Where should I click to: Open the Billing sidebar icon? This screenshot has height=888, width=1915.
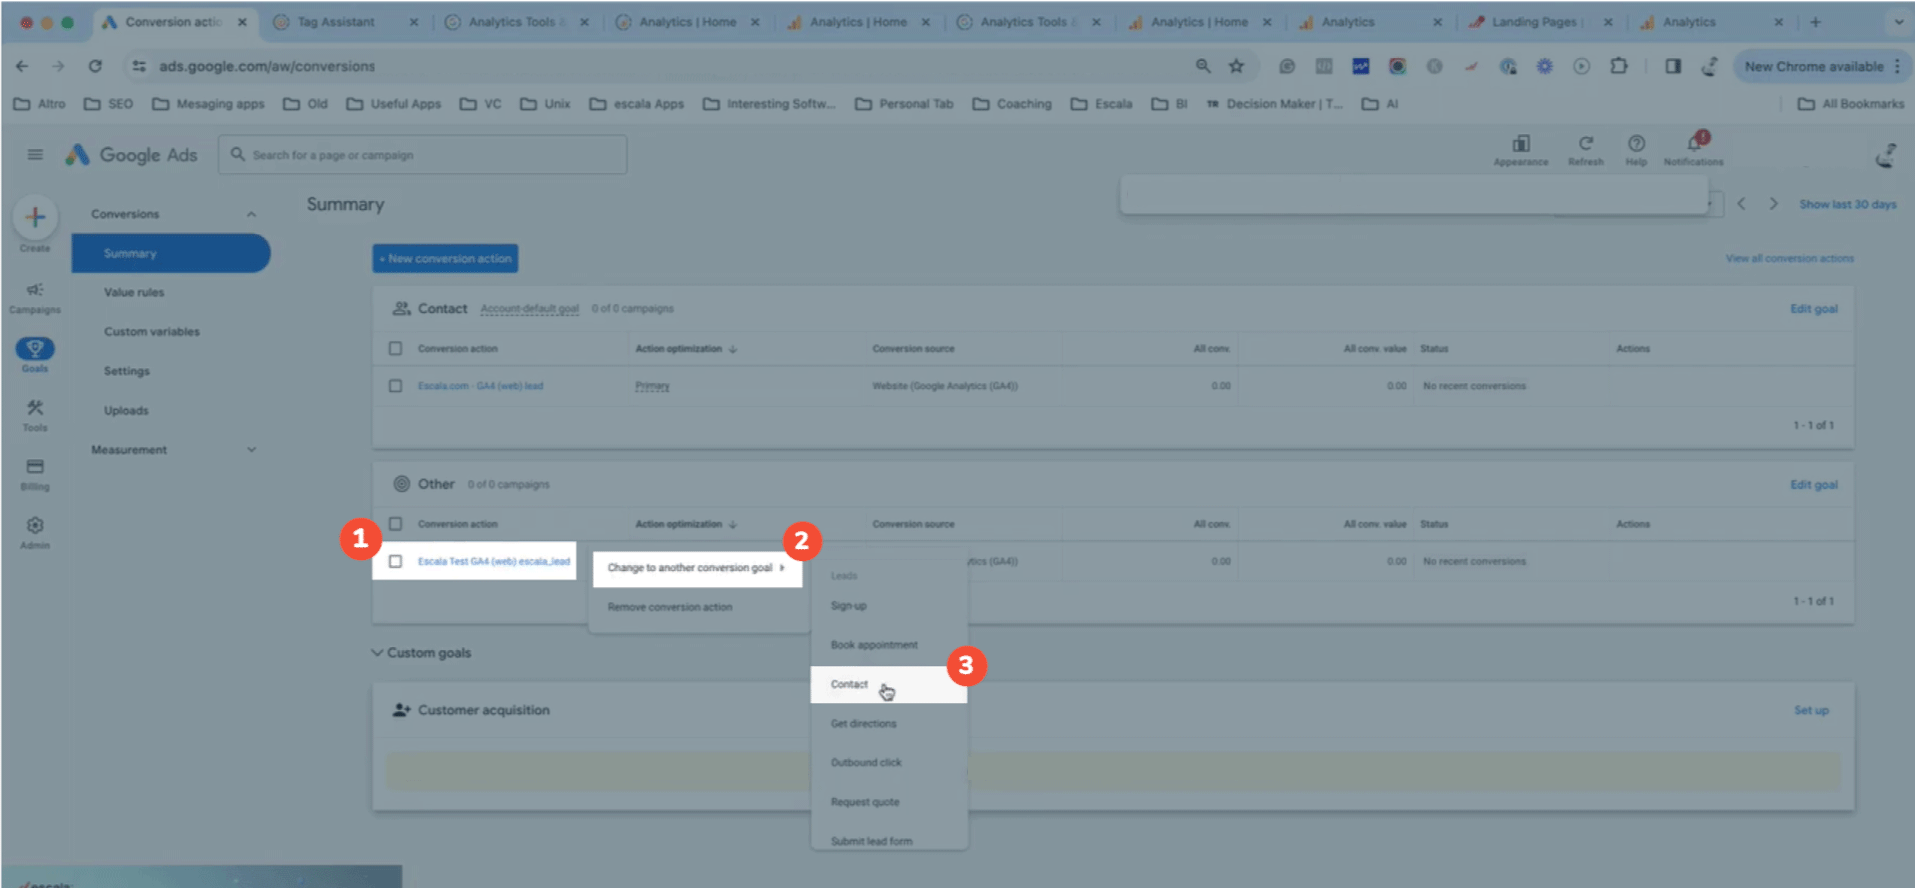(35, 467)
